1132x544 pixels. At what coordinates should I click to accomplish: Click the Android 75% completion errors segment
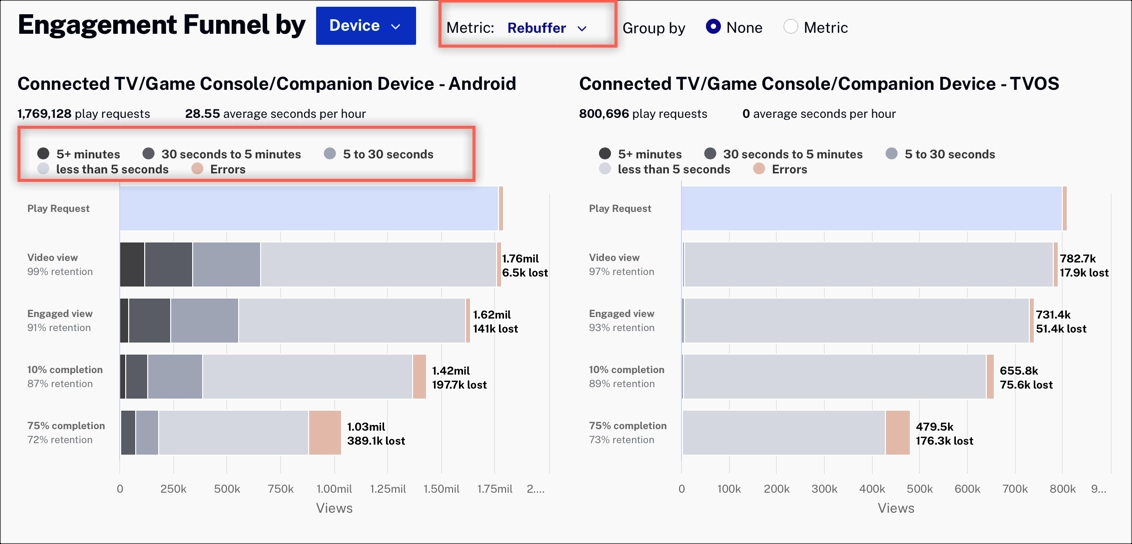click(x=325, y=433)
